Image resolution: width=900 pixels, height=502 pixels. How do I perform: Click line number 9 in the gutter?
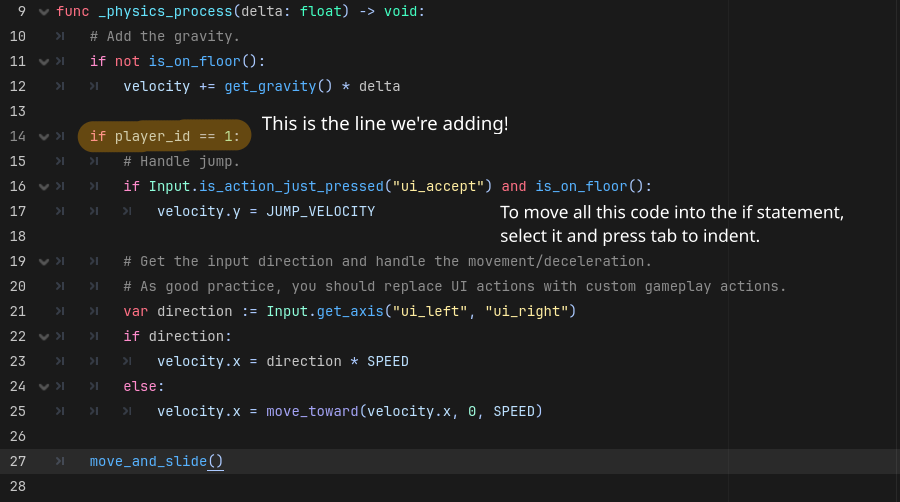tap(21, 11)
